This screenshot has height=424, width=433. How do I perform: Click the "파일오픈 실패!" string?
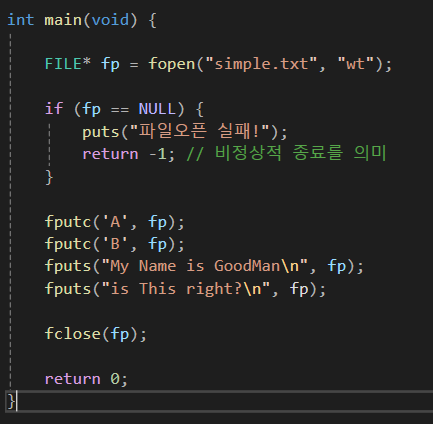click(x=199, y=131)
